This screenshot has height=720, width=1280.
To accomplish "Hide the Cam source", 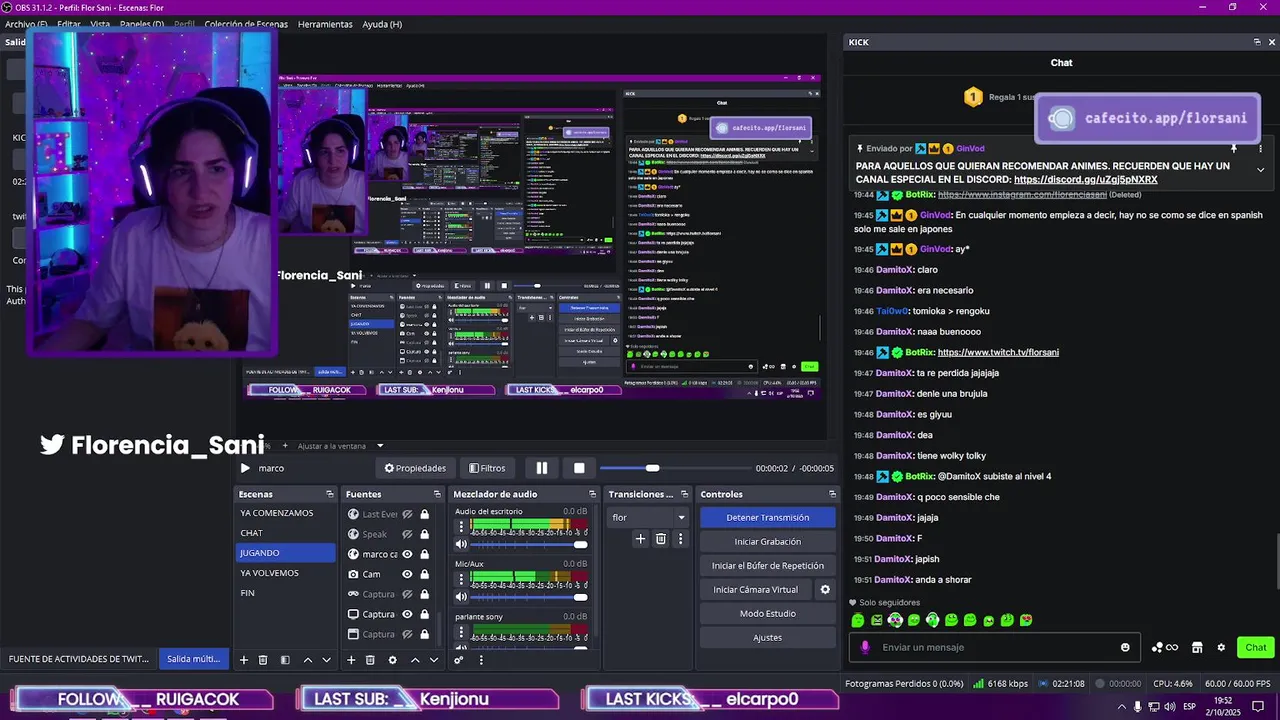I will (x=407, y=574).
